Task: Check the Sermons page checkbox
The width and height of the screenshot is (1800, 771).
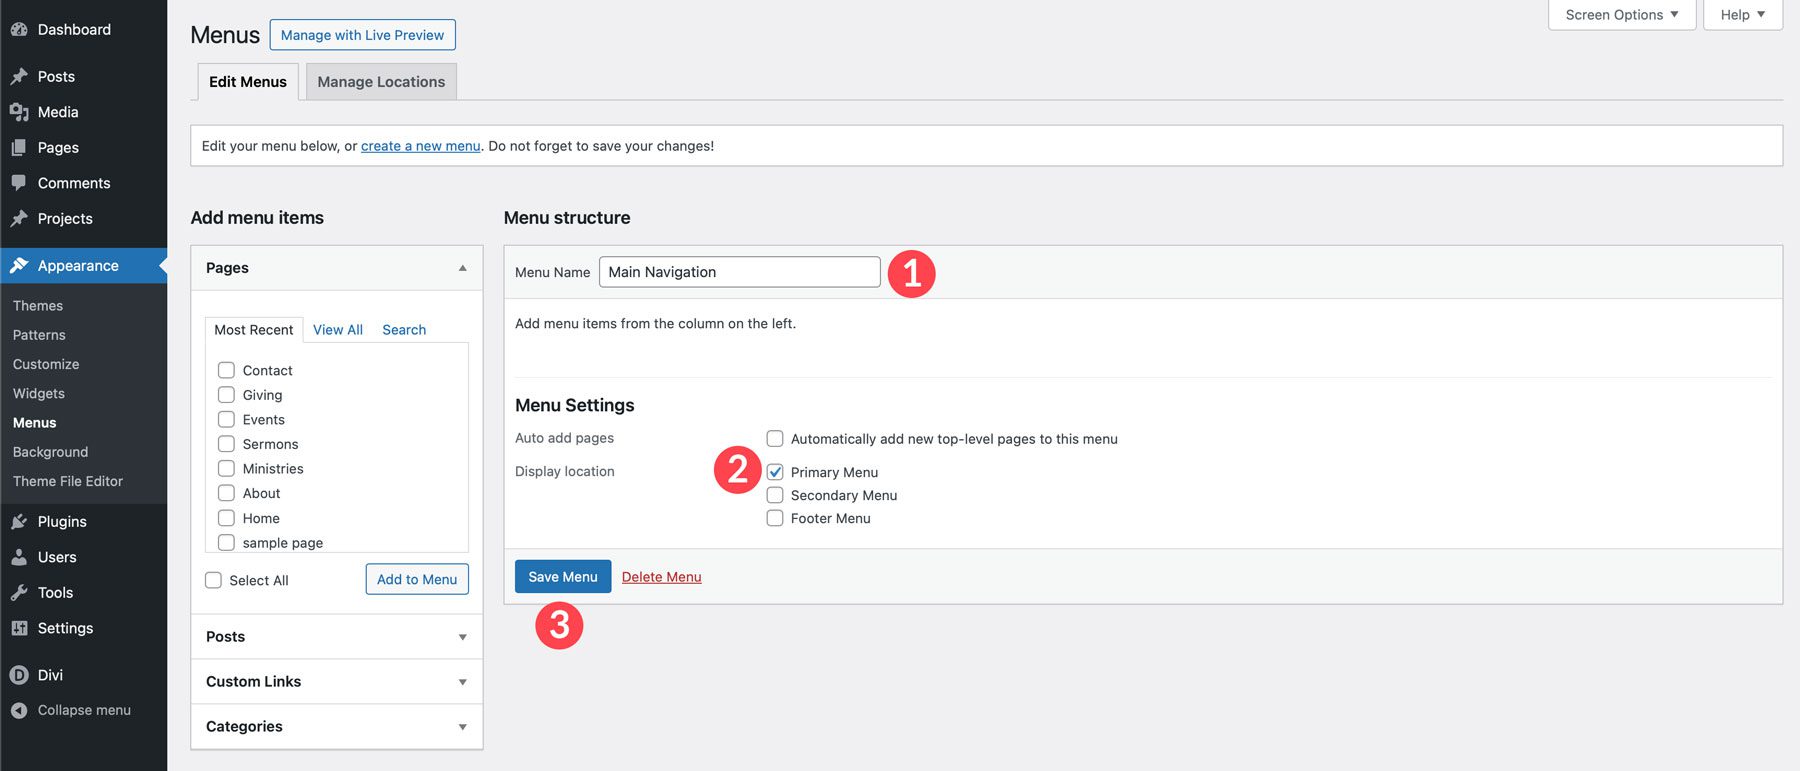Action: coord(226,443)
